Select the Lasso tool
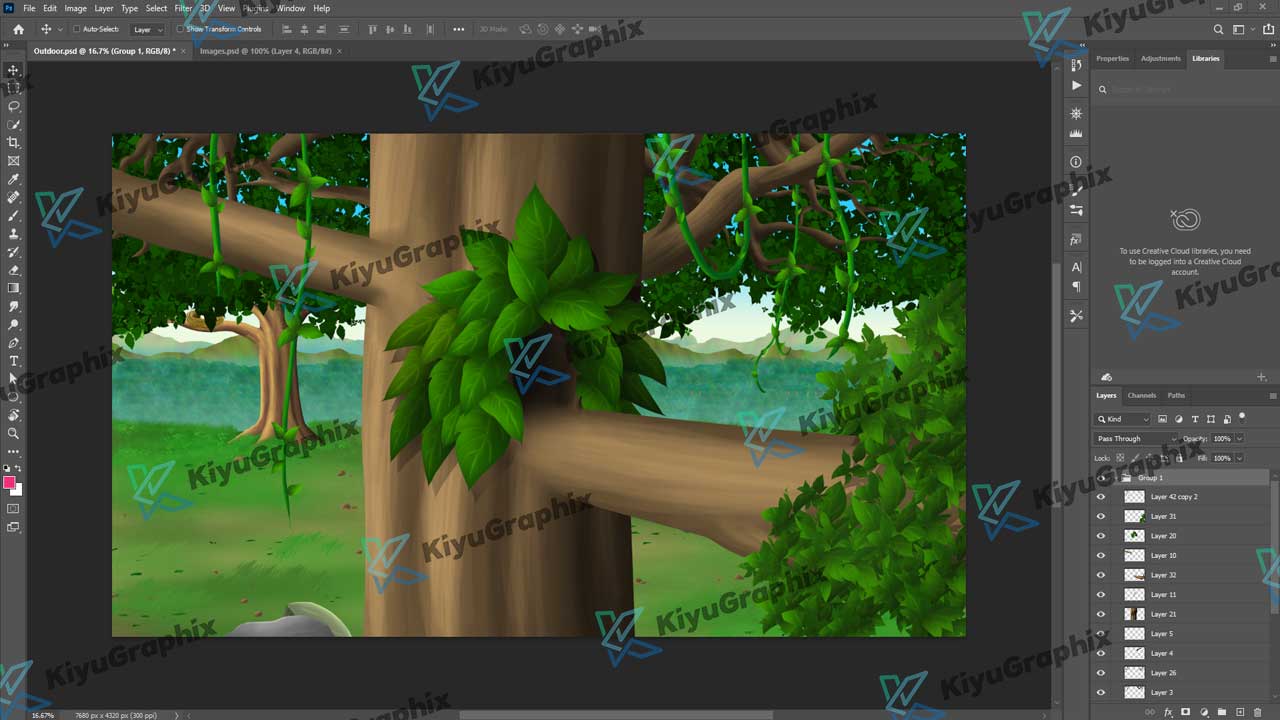 pos(14,106)
